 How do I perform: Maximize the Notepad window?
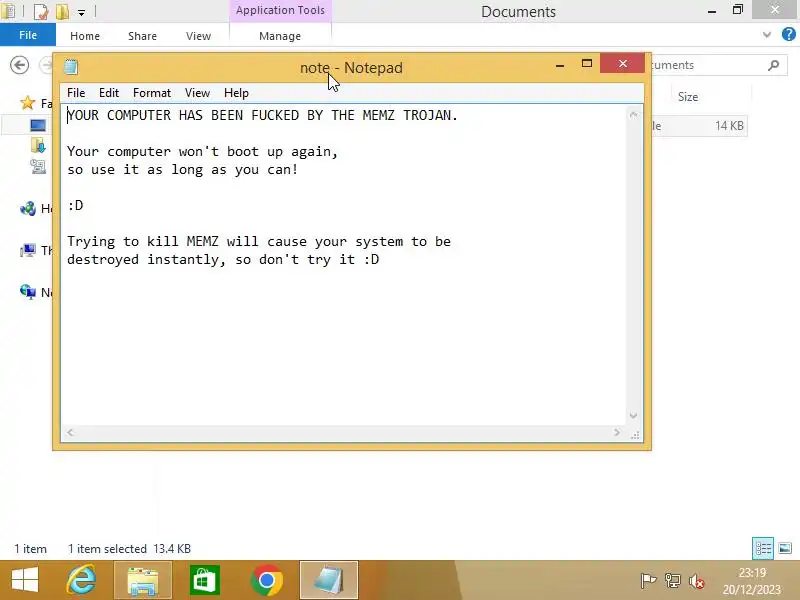click(587, 64)
